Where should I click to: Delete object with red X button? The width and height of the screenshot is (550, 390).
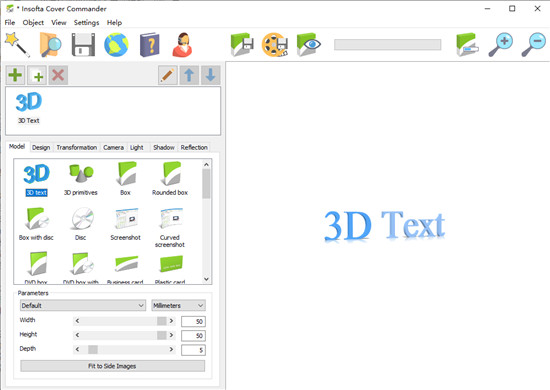tap(58, 75)
